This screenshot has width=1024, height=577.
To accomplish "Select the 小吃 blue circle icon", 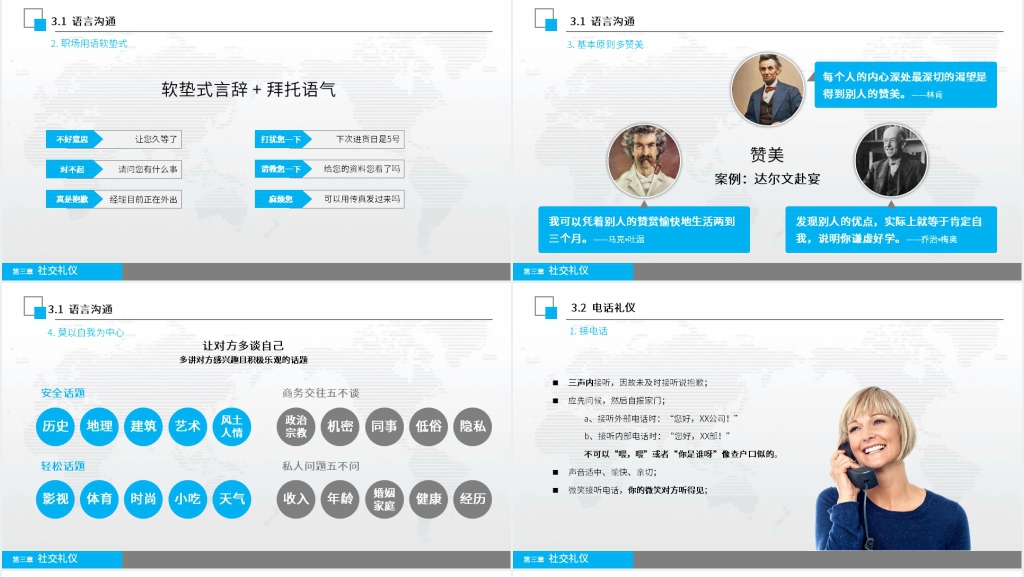I will click(x=187, y=500).
